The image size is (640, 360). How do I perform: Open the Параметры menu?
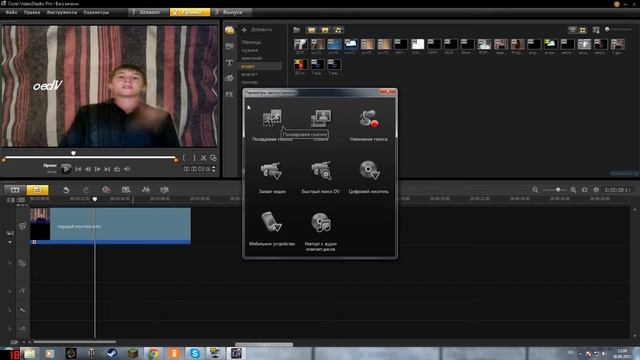pos(96,12)
